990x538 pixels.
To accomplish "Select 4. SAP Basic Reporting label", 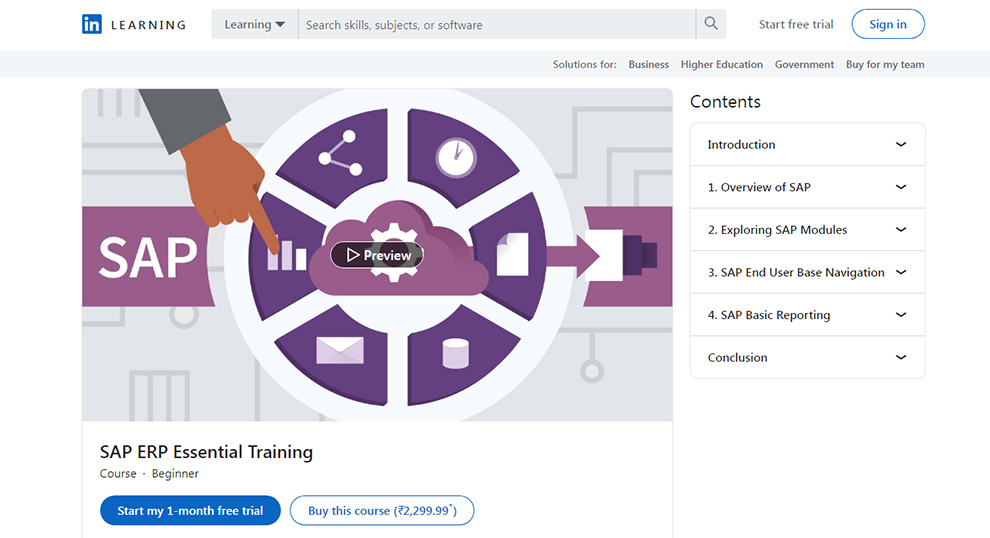I will click(768, 314).
